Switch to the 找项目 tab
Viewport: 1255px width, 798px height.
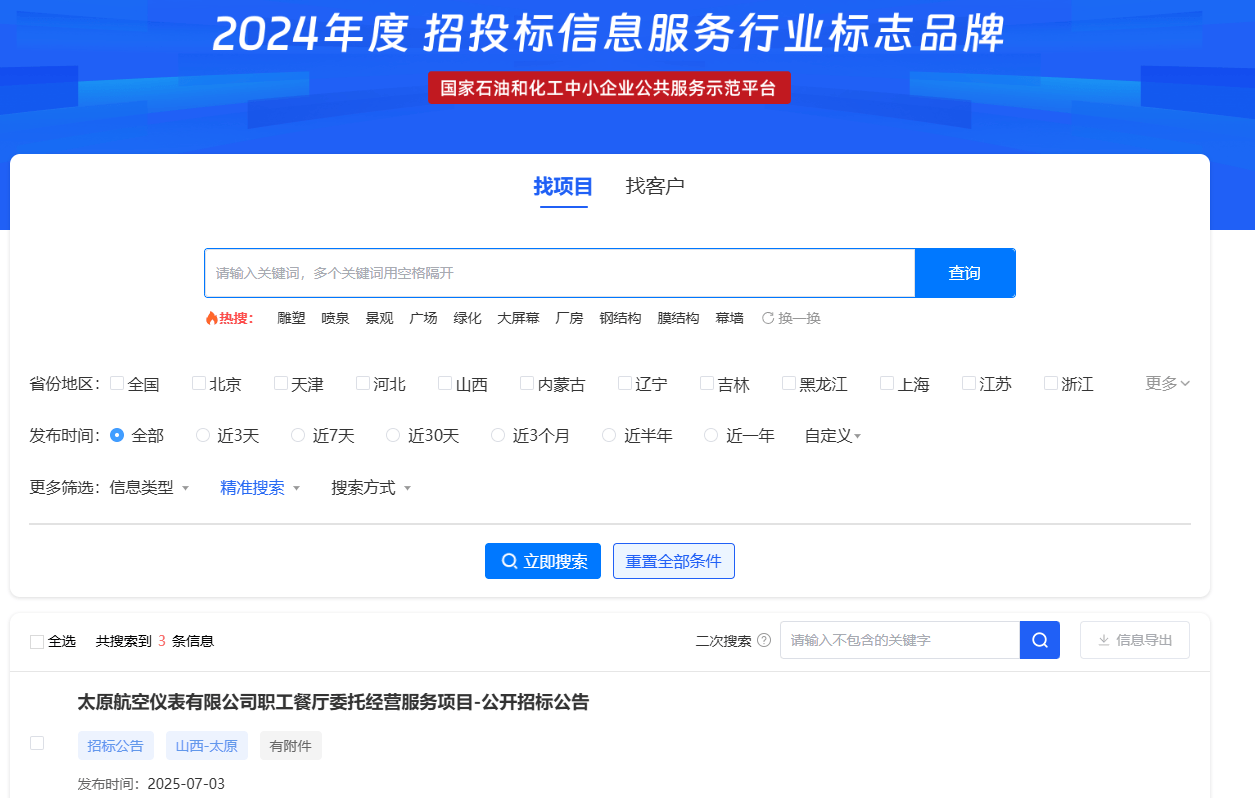[564, 186]
